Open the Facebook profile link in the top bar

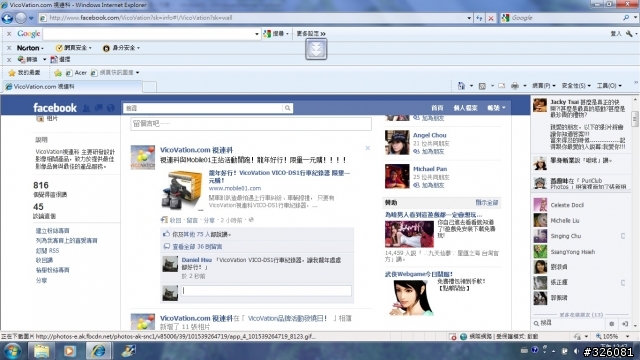465,108
